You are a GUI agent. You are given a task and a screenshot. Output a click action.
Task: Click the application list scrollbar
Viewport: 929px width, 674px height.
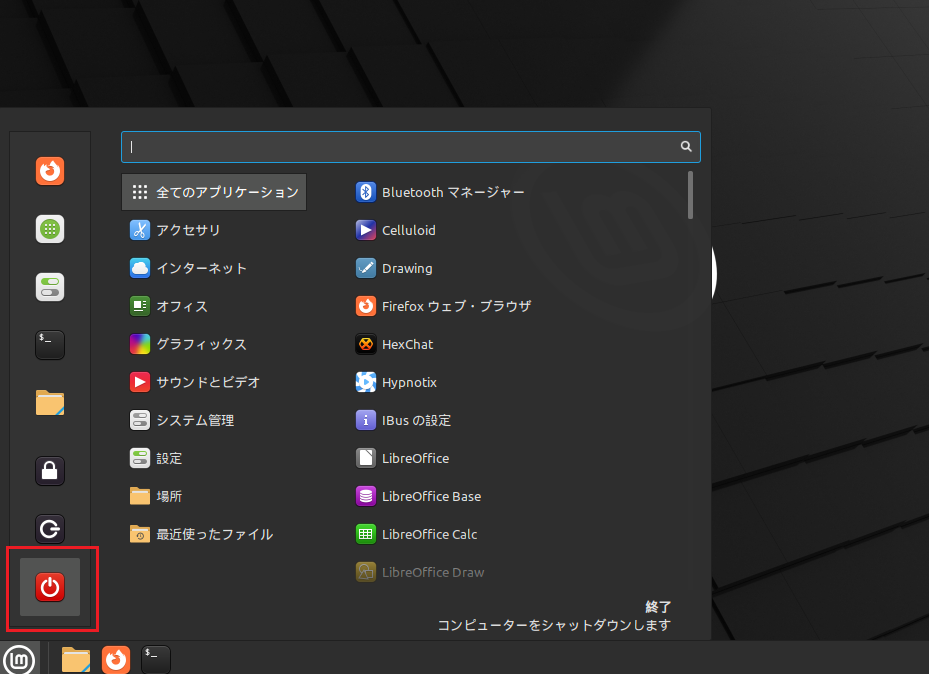tap(690, 195)
